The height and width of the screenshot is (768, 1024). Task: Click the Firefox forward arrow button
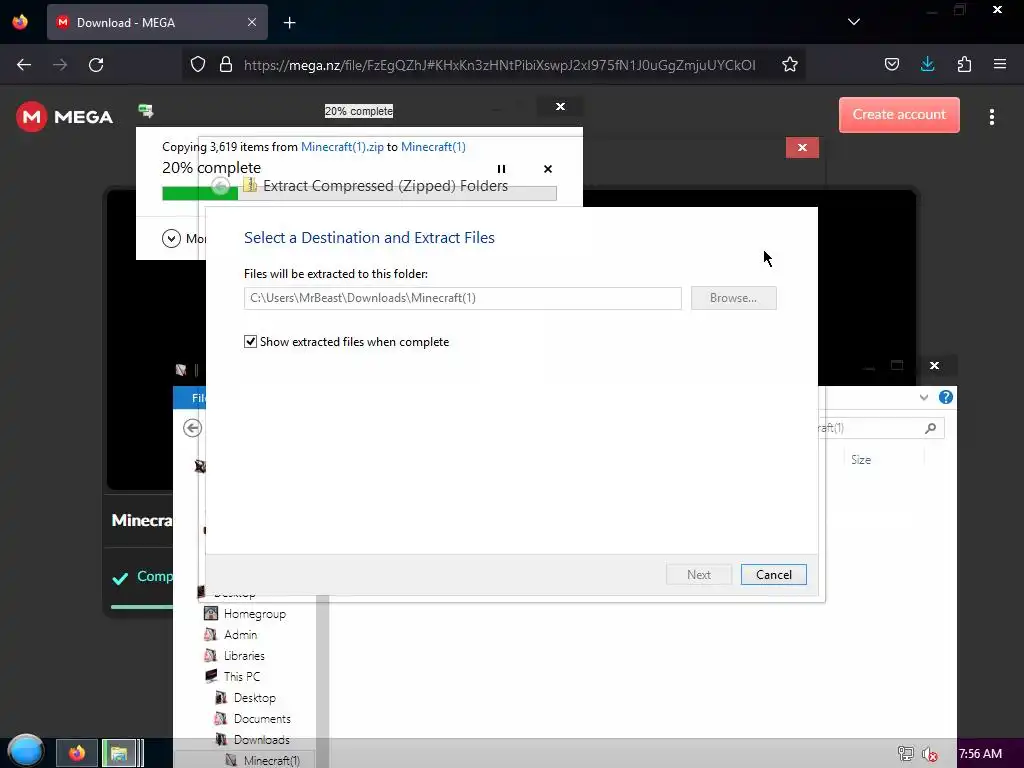[x=60, y=65]
